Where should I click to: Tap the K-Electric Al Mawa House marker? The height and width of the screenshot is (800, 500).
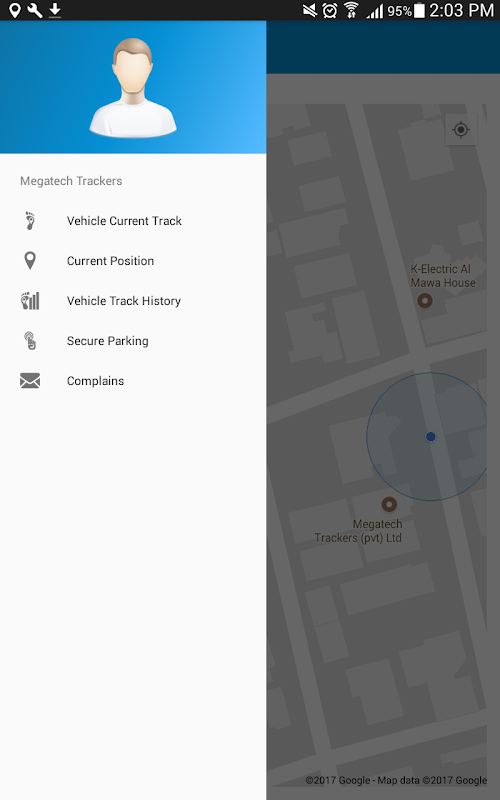point(424,301)
